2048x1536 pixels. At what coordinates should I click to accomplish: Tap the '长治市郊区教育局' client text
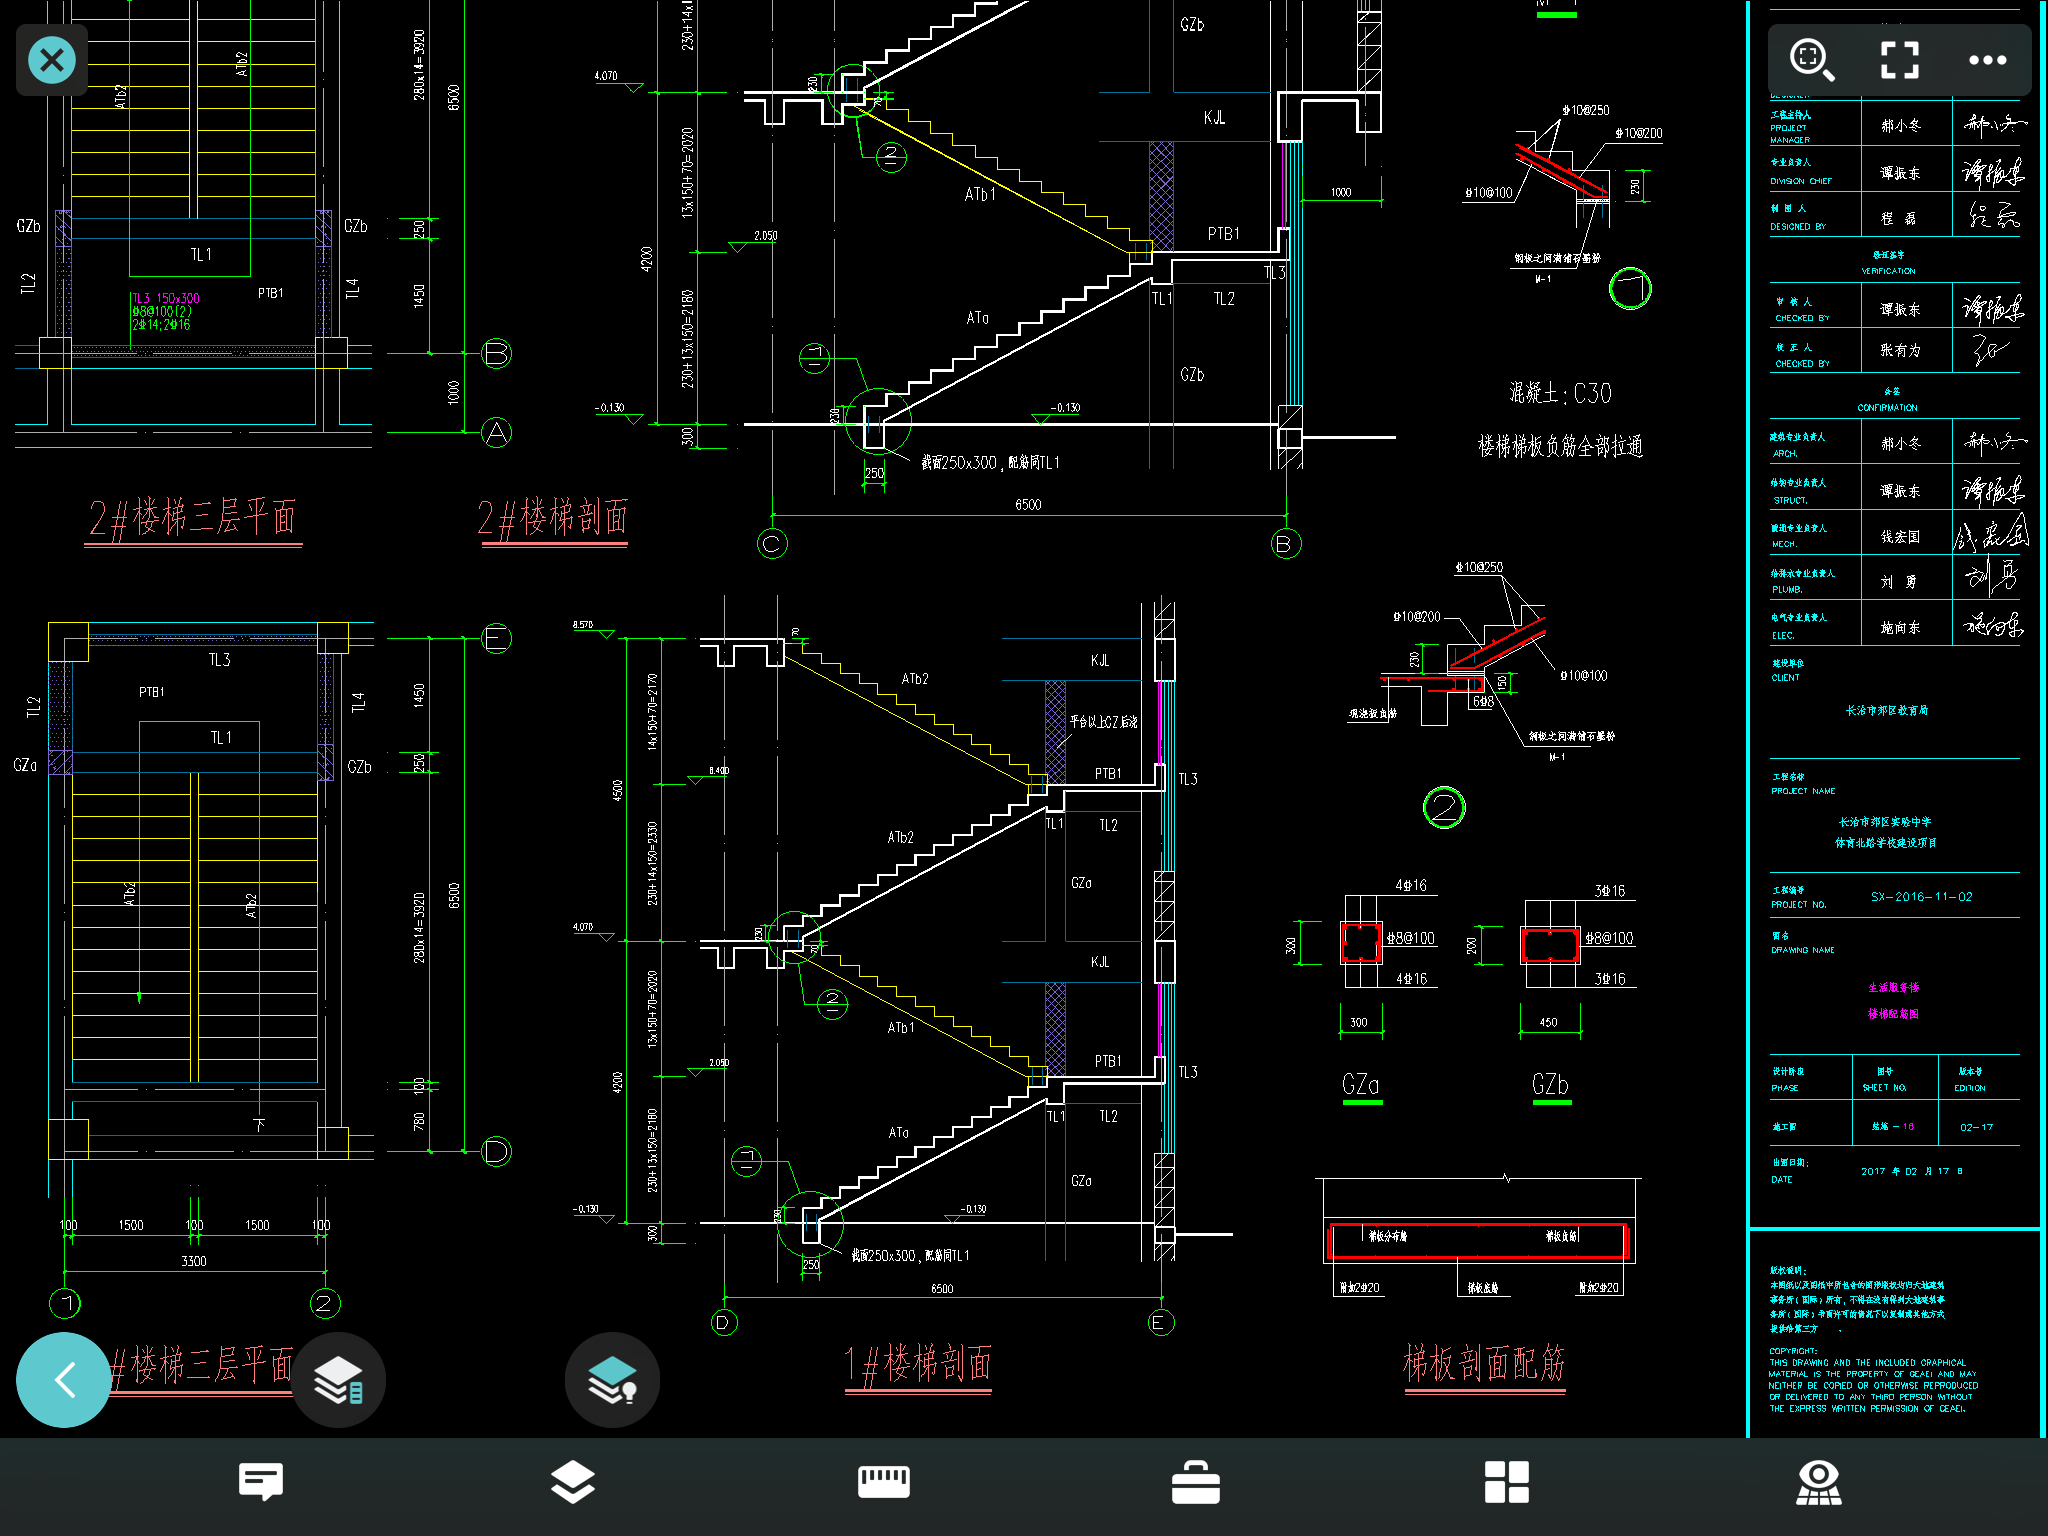pyautogui.click(x=1887, y=710)
